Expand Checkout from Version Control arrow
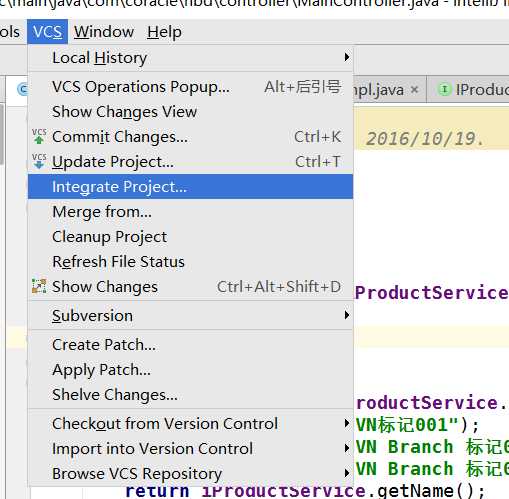 coord(347,423)
